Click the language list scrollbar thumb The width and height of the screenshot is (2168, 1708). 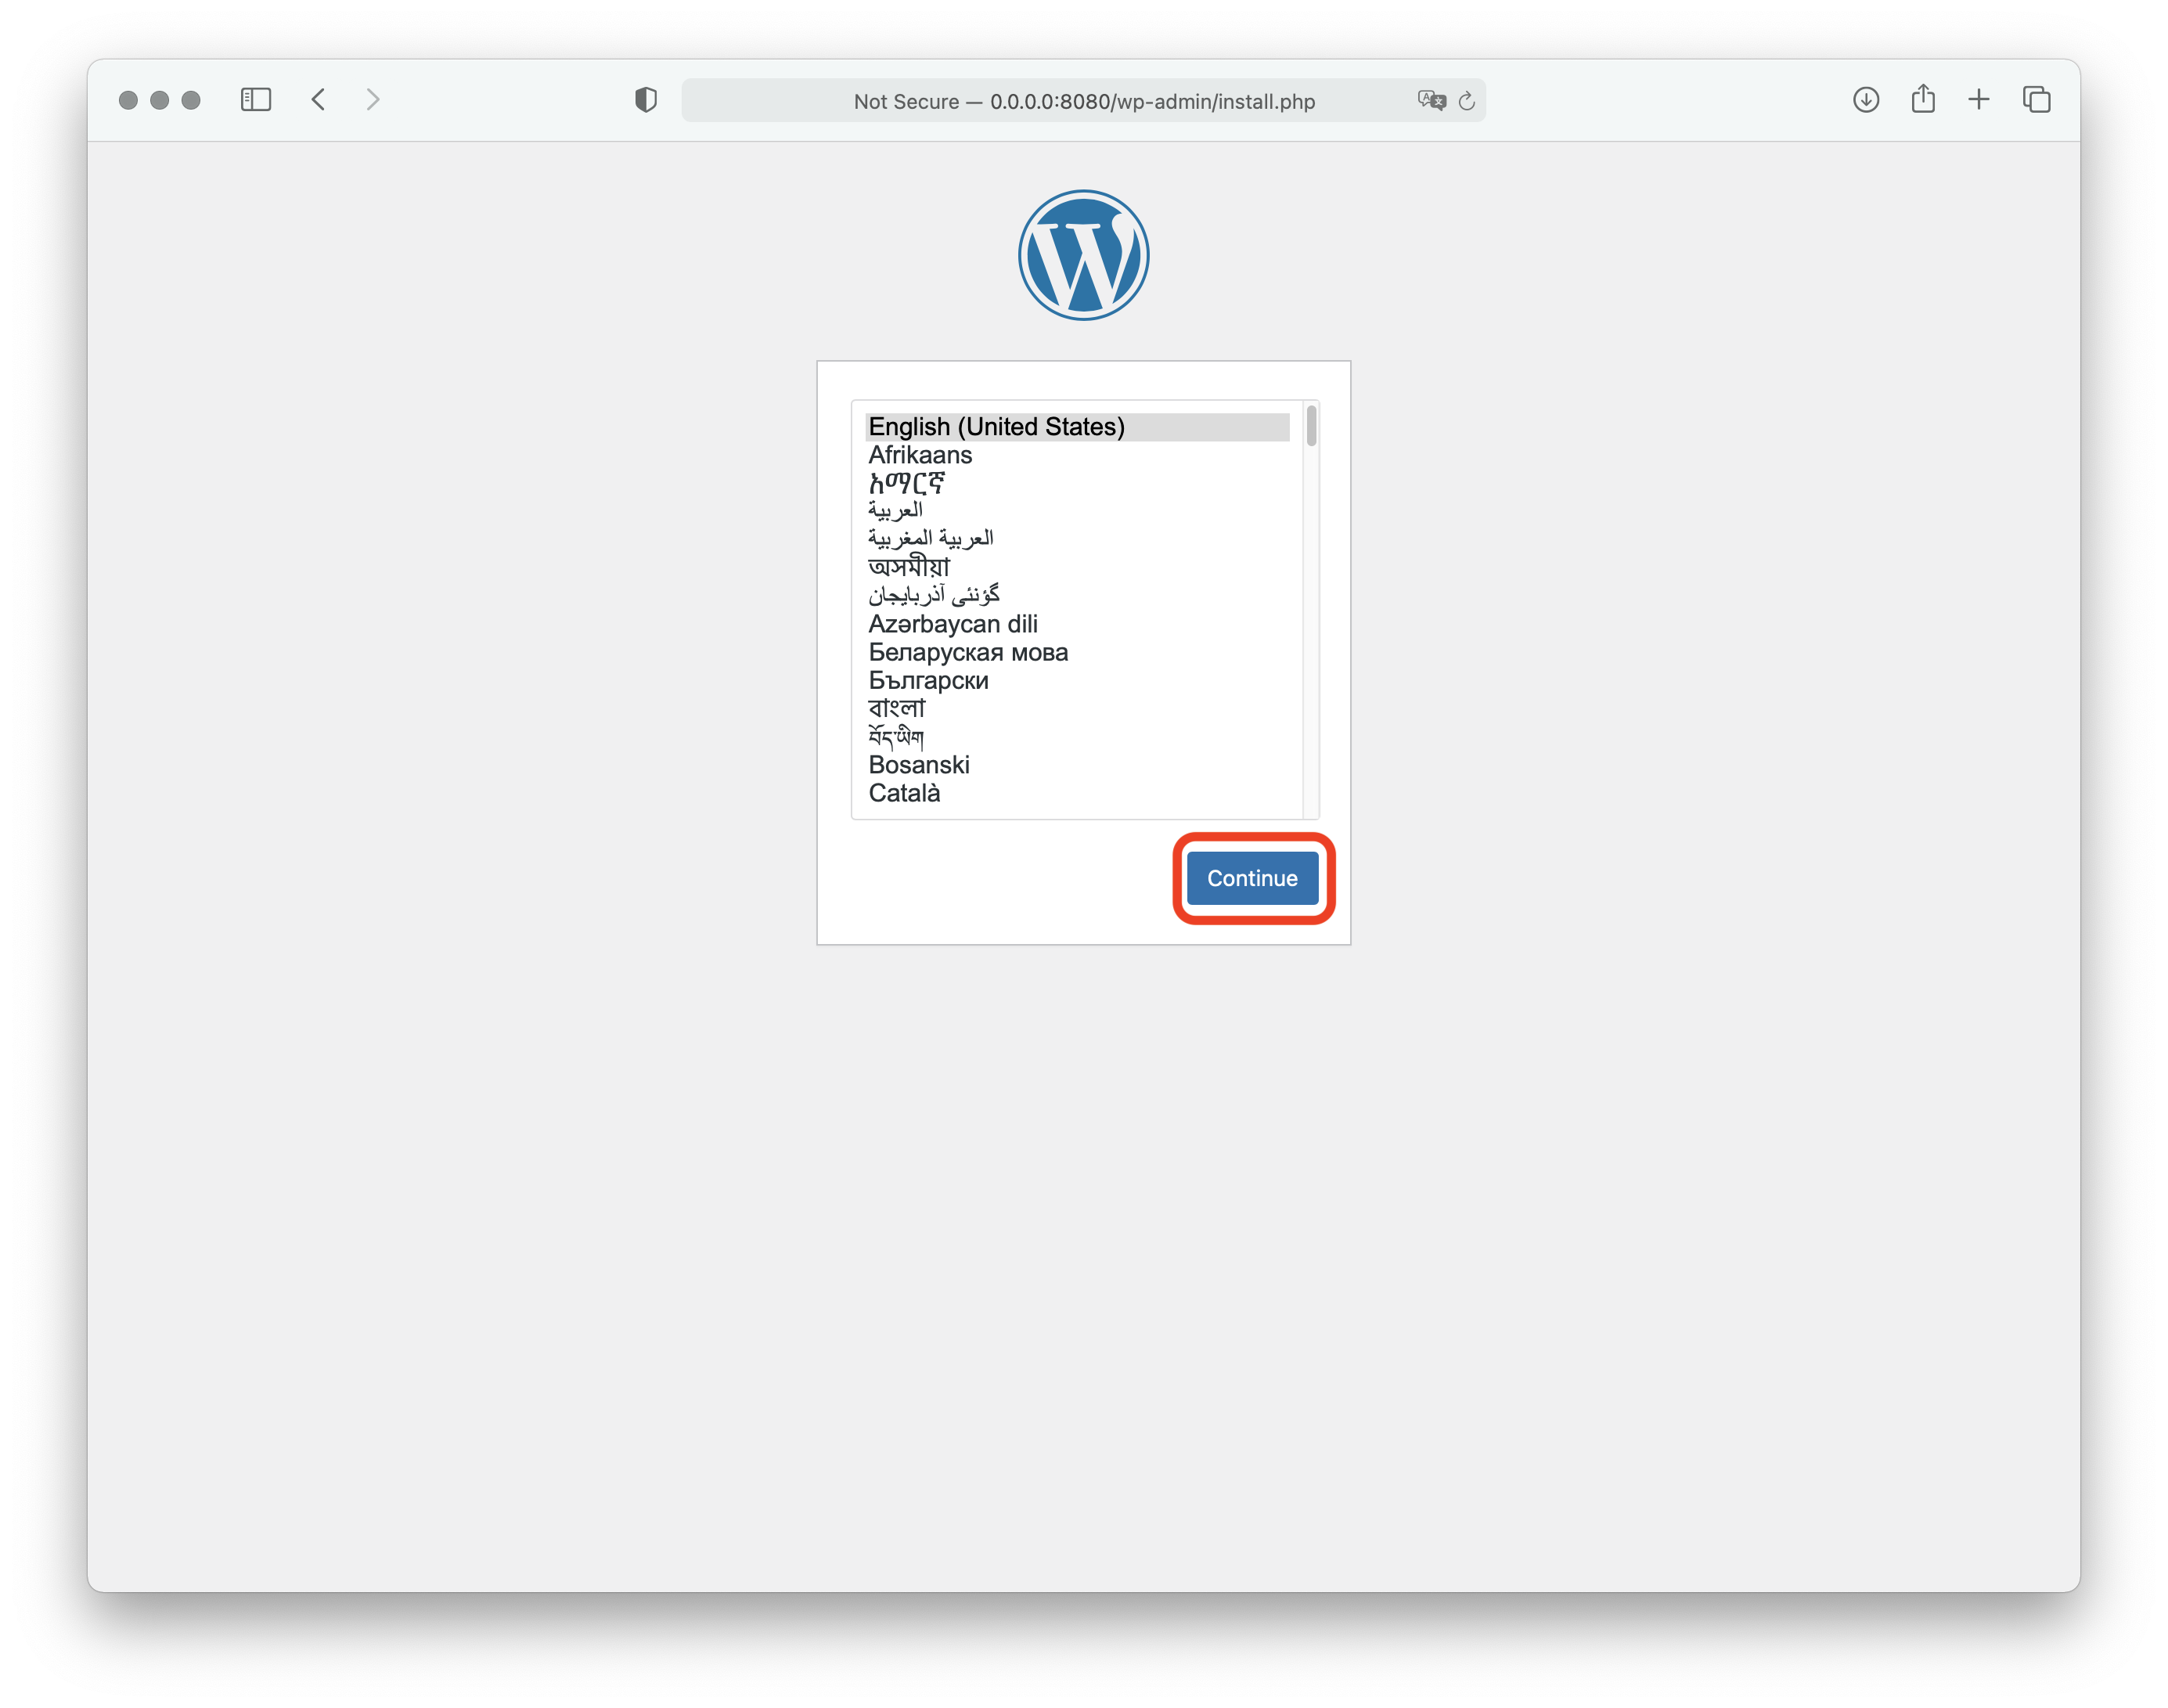(1311, 425)
